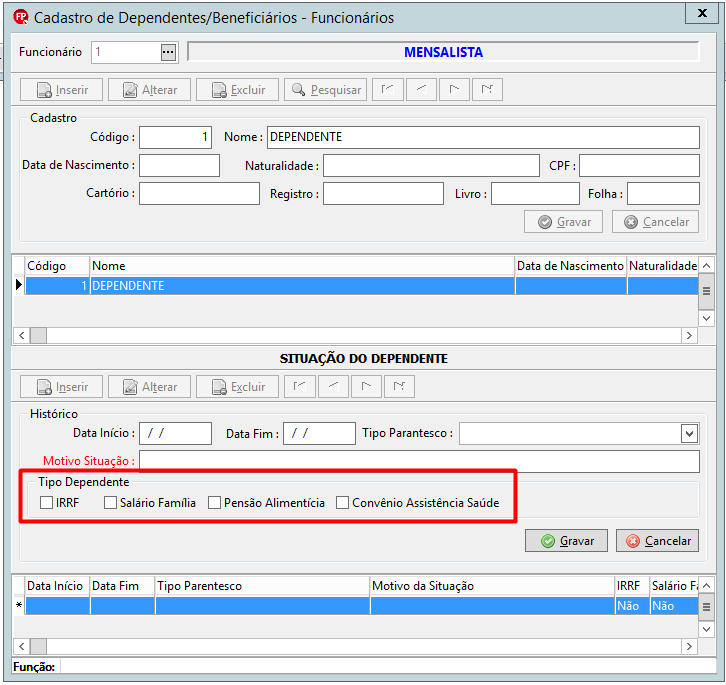Image resolution: width=726 pixels, height=685 pixels.
Task: Go to first dependent record in upper toolbar
Action: point(388,89)
